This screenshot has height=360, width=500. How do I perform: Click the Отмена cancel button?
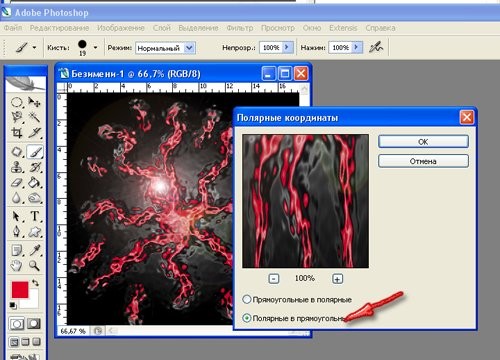click(x=423, y=161)
